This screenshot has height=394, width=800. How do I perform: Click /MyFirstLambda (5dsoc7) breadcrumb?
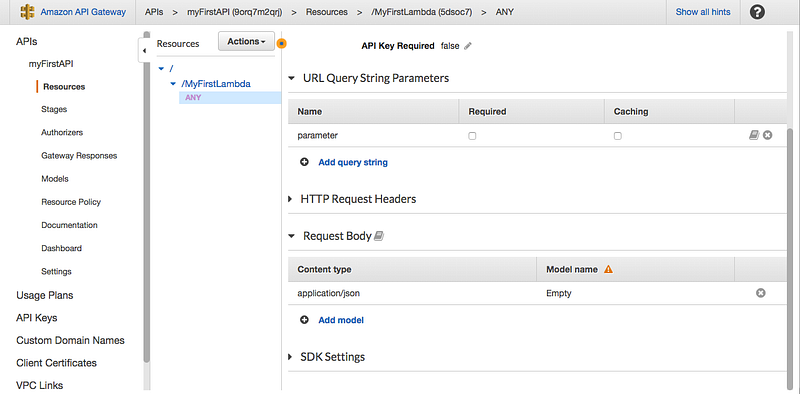tap(422, 12)
